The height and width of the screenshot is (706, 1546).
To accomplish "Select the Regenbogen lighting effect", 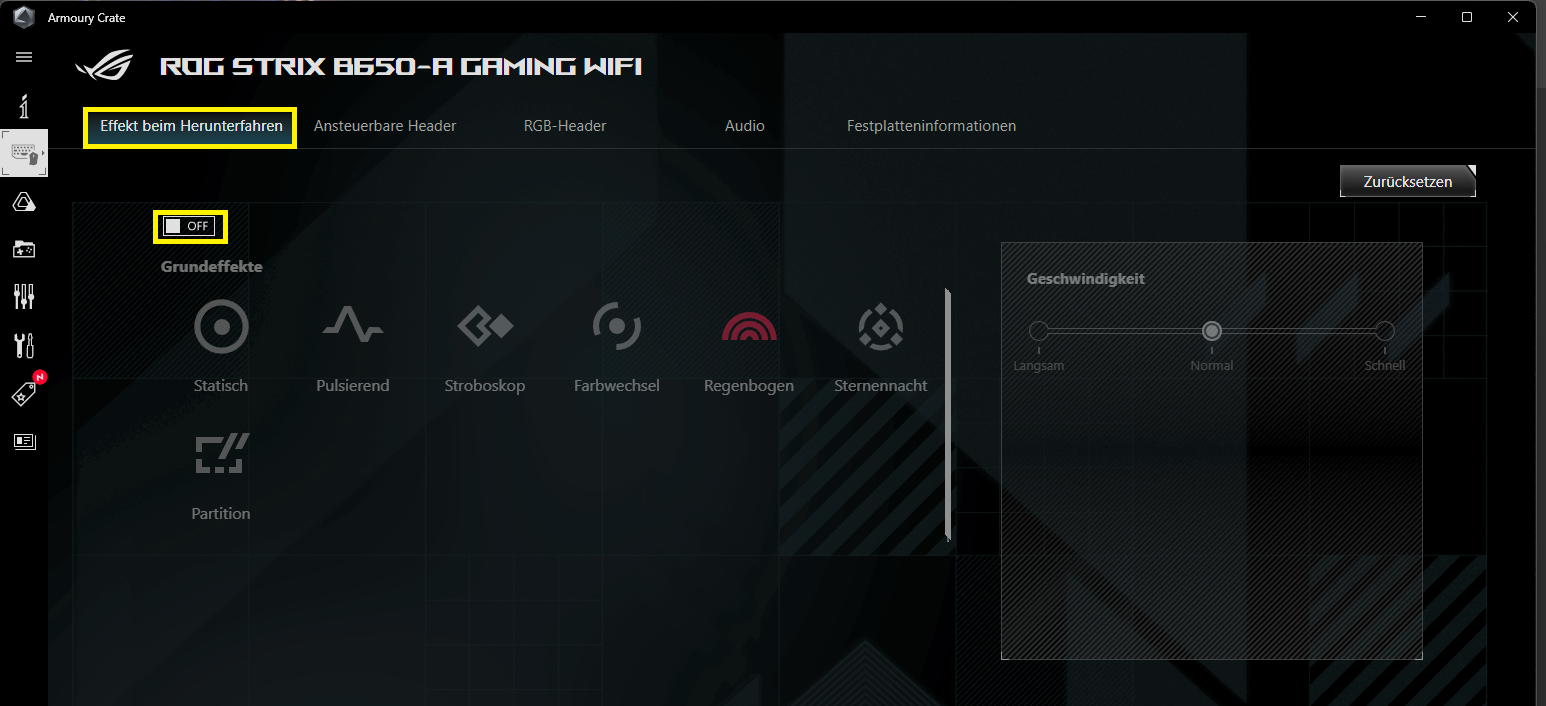I will [x=749, y=346].
